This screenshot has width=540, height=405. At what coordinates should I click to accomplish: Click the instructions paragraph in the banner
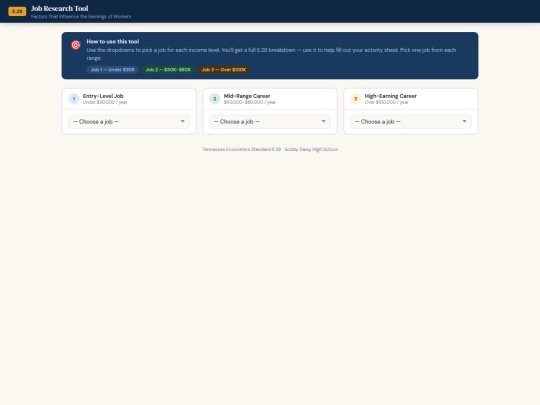271,54
